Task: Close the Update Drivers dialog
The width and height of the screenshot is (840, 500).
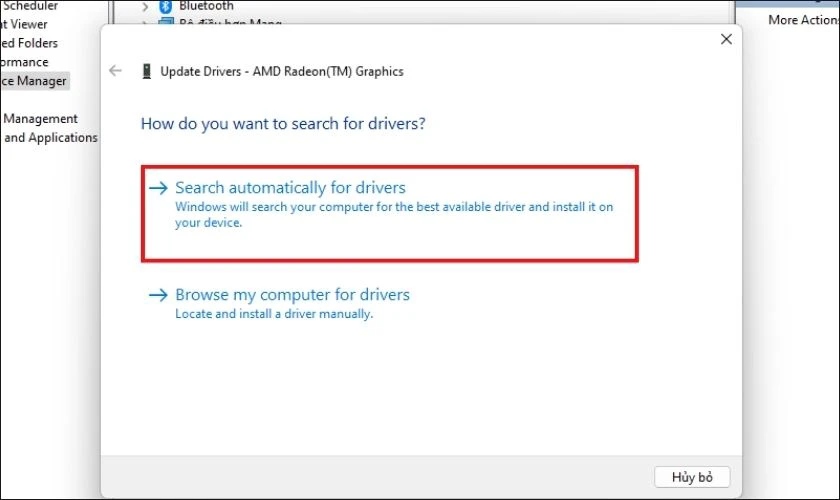Action: click(726, 39)
